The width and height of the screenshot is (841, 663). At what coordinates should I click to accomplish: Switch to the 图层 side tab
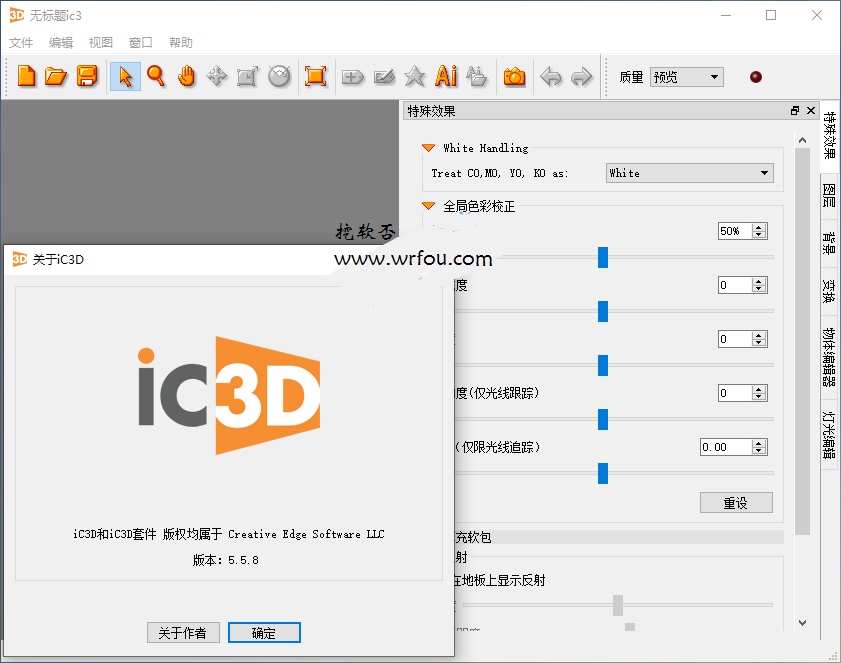829,195
